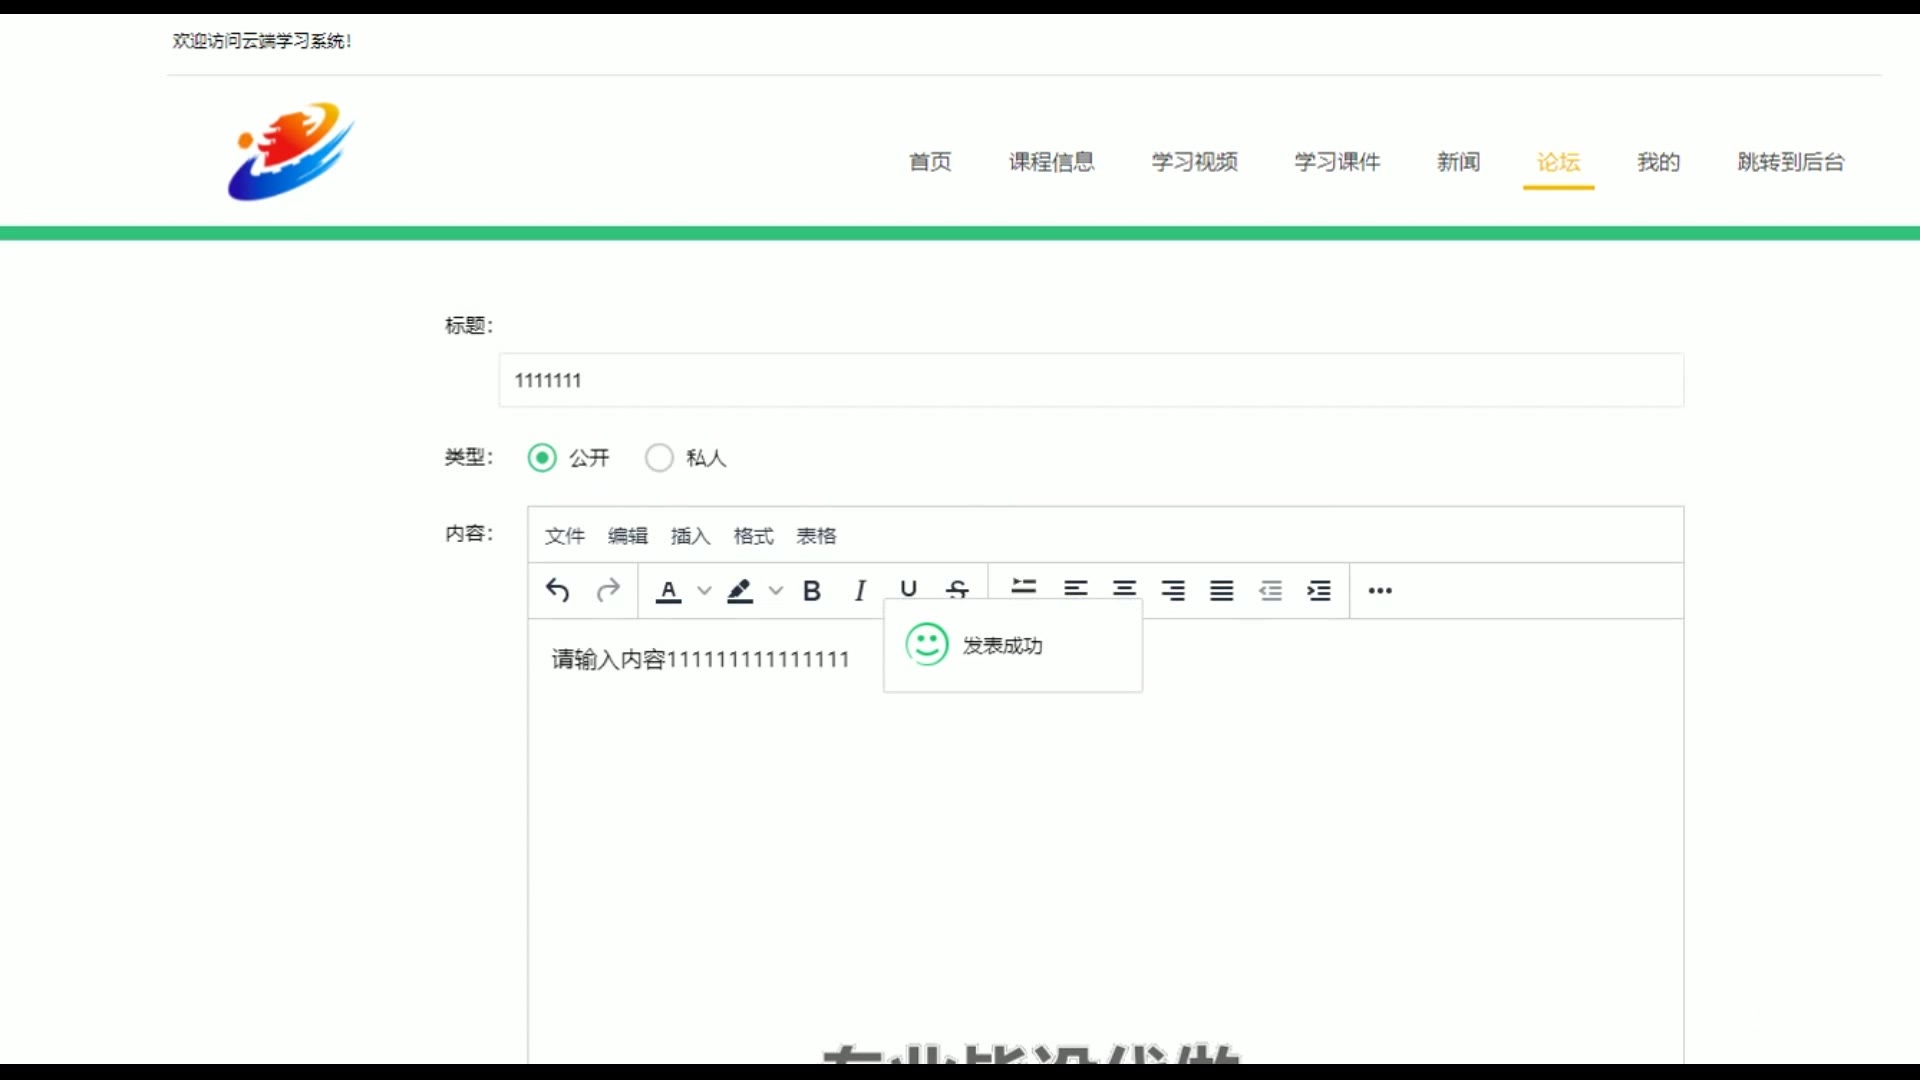Open the 插入 editor menu
The height and width of the screenshot is (1080, 1920).
tap(690, 536)
